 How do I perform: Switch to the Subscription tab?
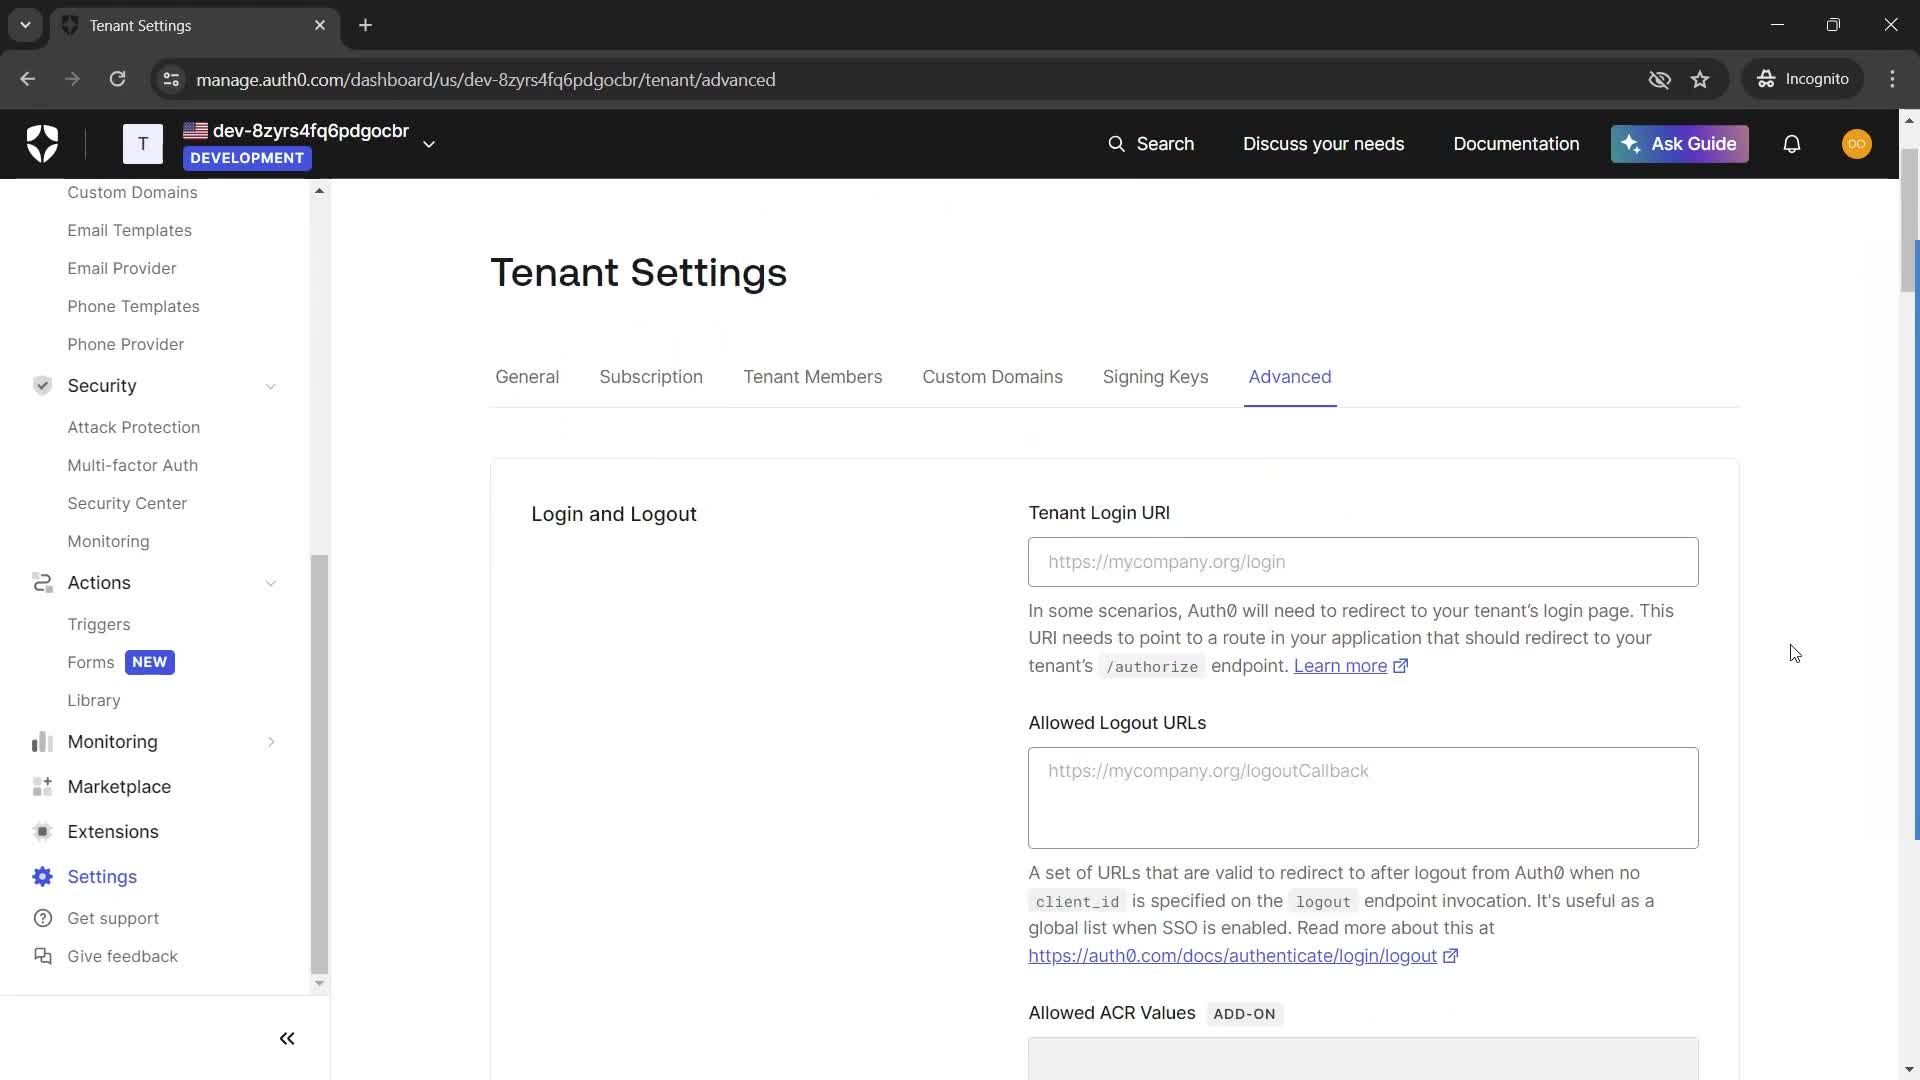[x=651, y=377]
